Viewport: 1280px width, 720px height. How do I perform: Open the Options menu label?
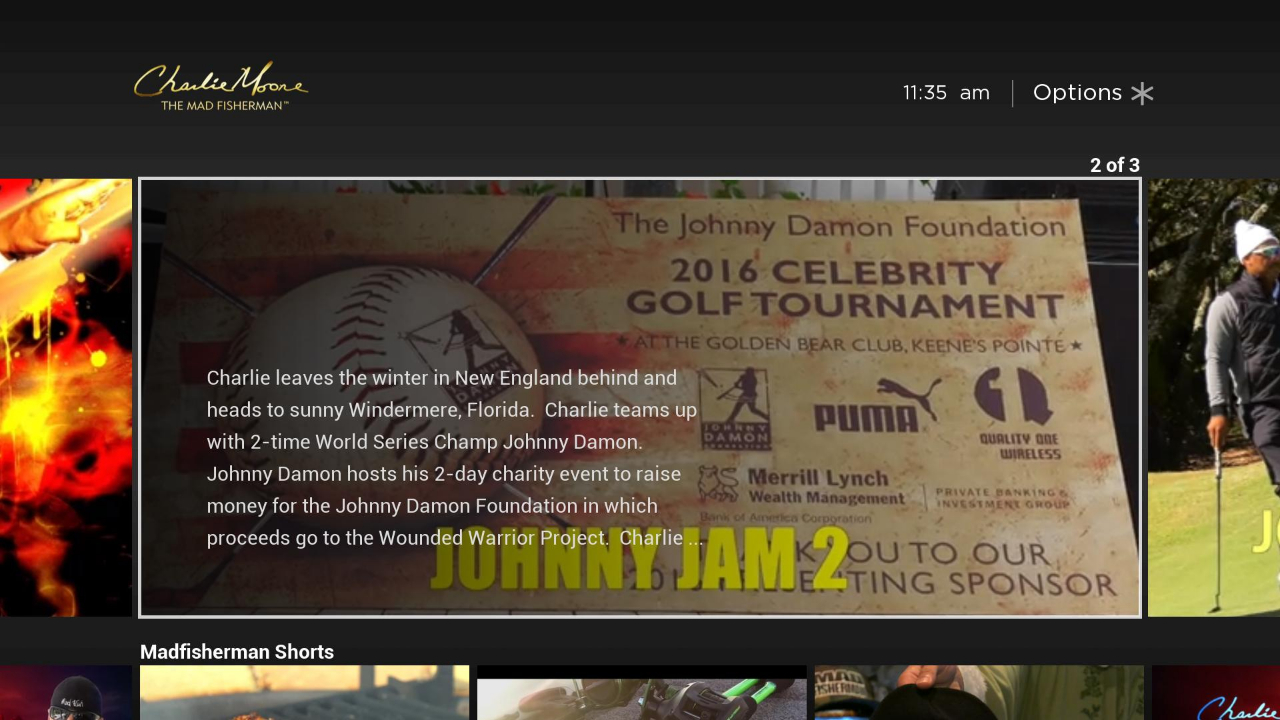click(1077, 93)
